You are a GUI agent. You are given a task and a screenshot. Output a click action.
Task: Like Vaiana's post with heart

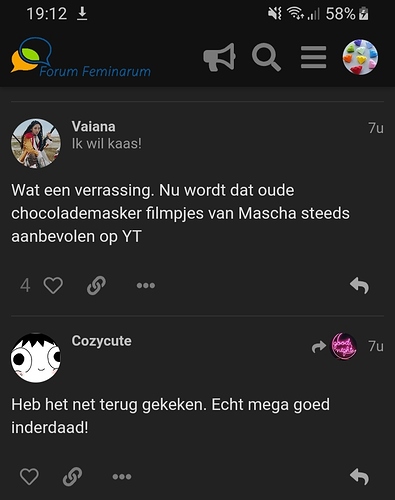[53, 285]
